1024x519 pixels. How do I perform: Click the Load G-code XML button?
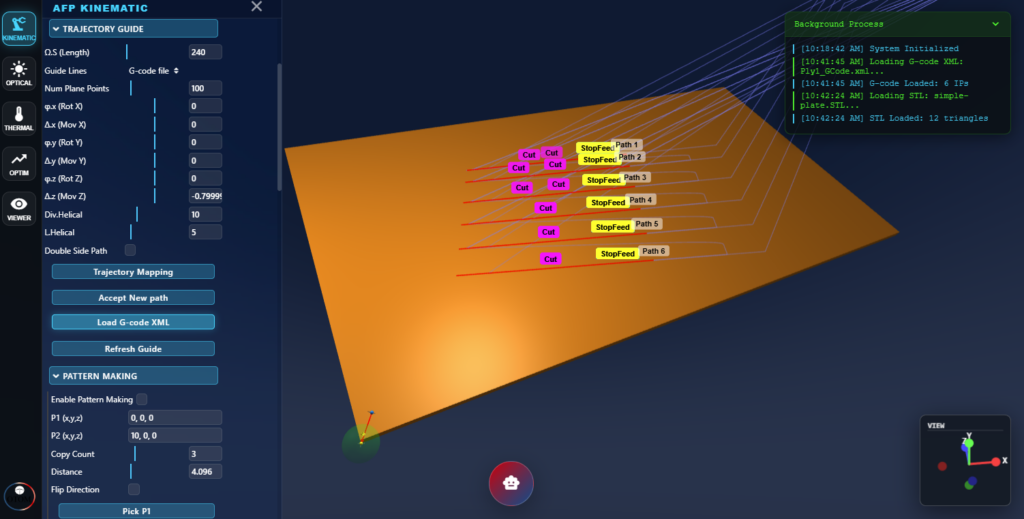[133, 322]
